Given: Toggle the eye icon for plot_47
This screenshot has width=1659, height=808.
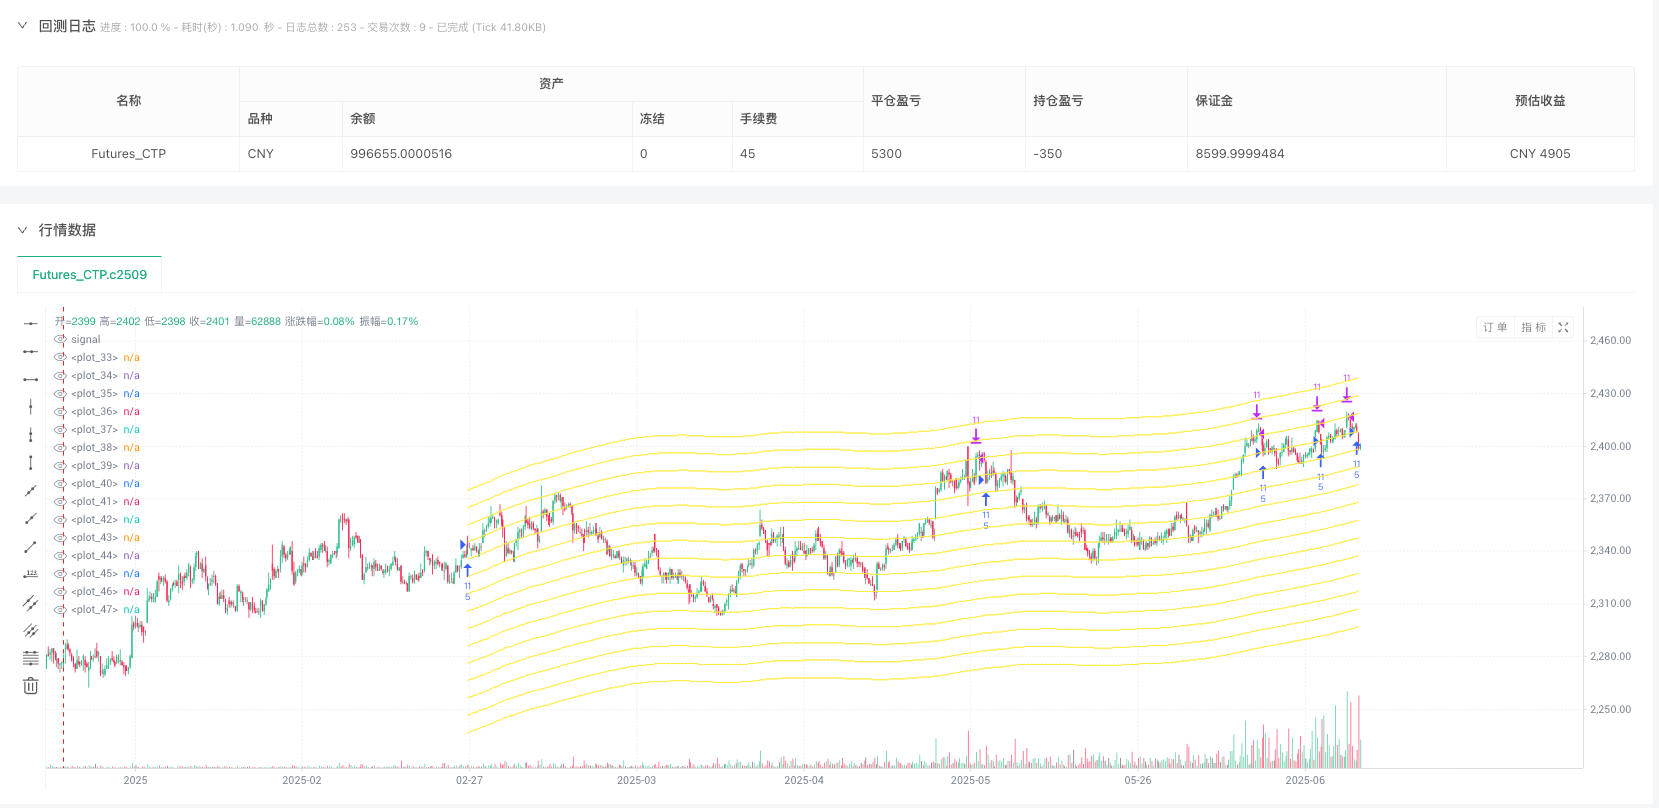Looking at the screenshot, I should [x=60, y=610].
